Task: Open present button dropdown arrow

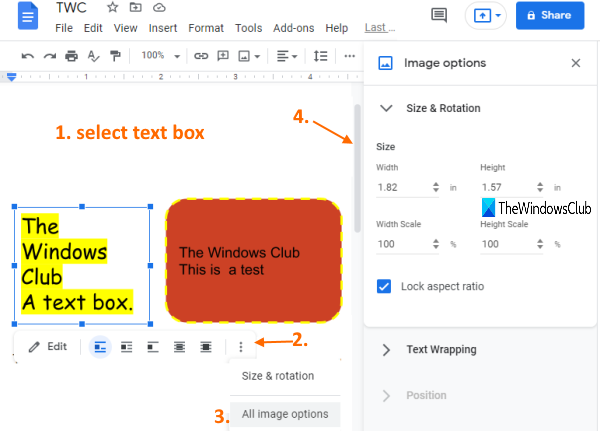Action: 498,16
